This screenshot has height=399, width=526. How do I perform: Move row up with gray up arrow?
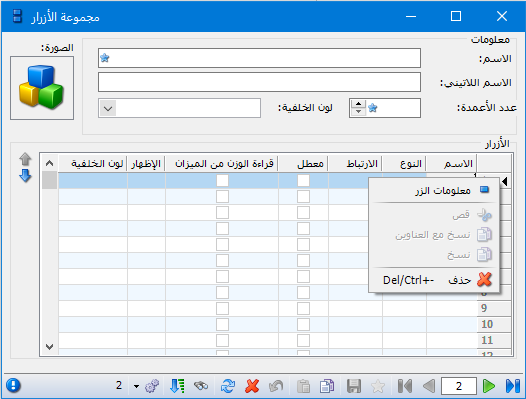25,159
